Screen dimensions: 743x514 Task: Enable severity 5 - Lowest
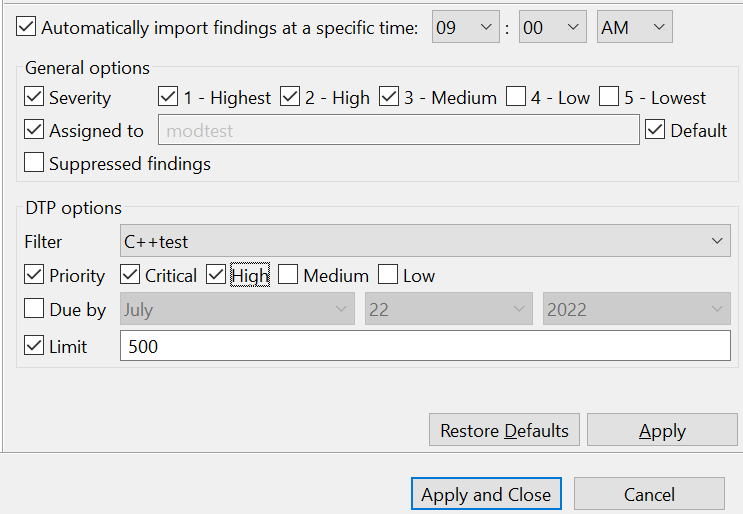point(609,96)
